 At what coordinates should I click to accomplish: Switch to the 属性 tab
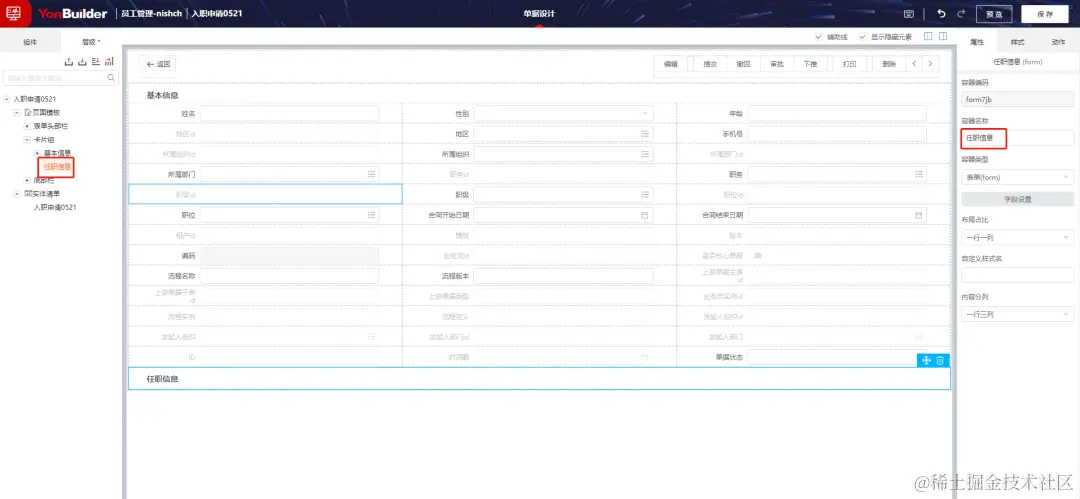(x=977, y=42)
